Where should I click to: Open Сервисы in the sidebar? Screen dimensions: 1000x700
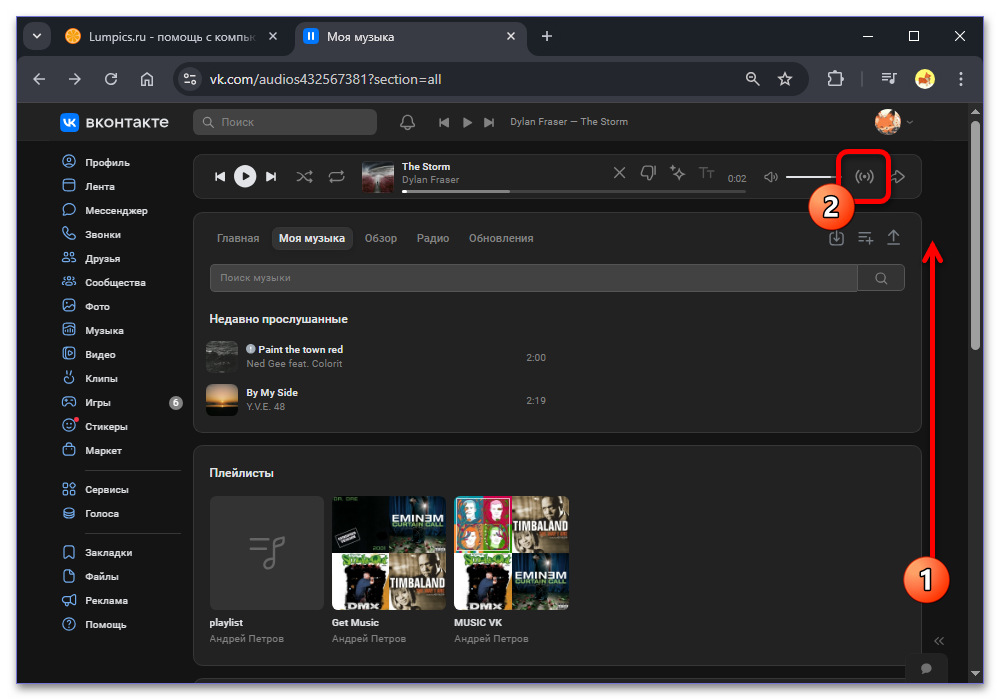click(x=95, y=490)
